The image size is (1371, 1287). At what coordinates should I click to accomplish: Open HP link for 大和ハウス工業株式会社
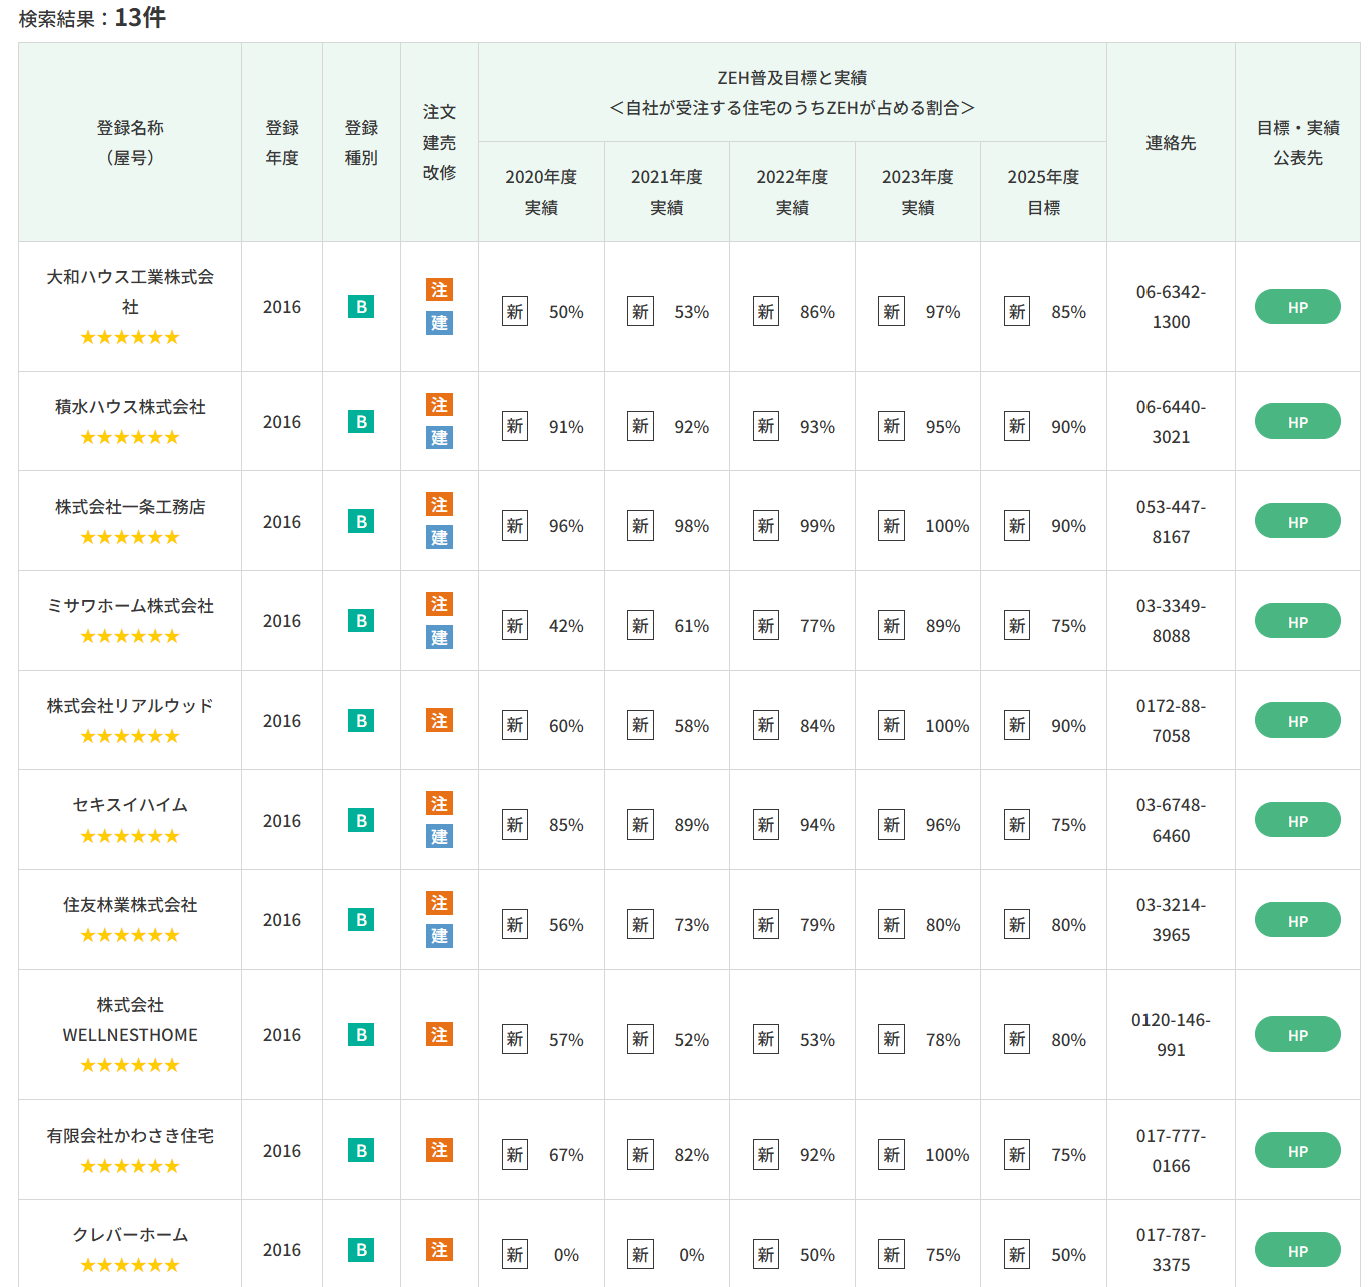coord(1297,307)
